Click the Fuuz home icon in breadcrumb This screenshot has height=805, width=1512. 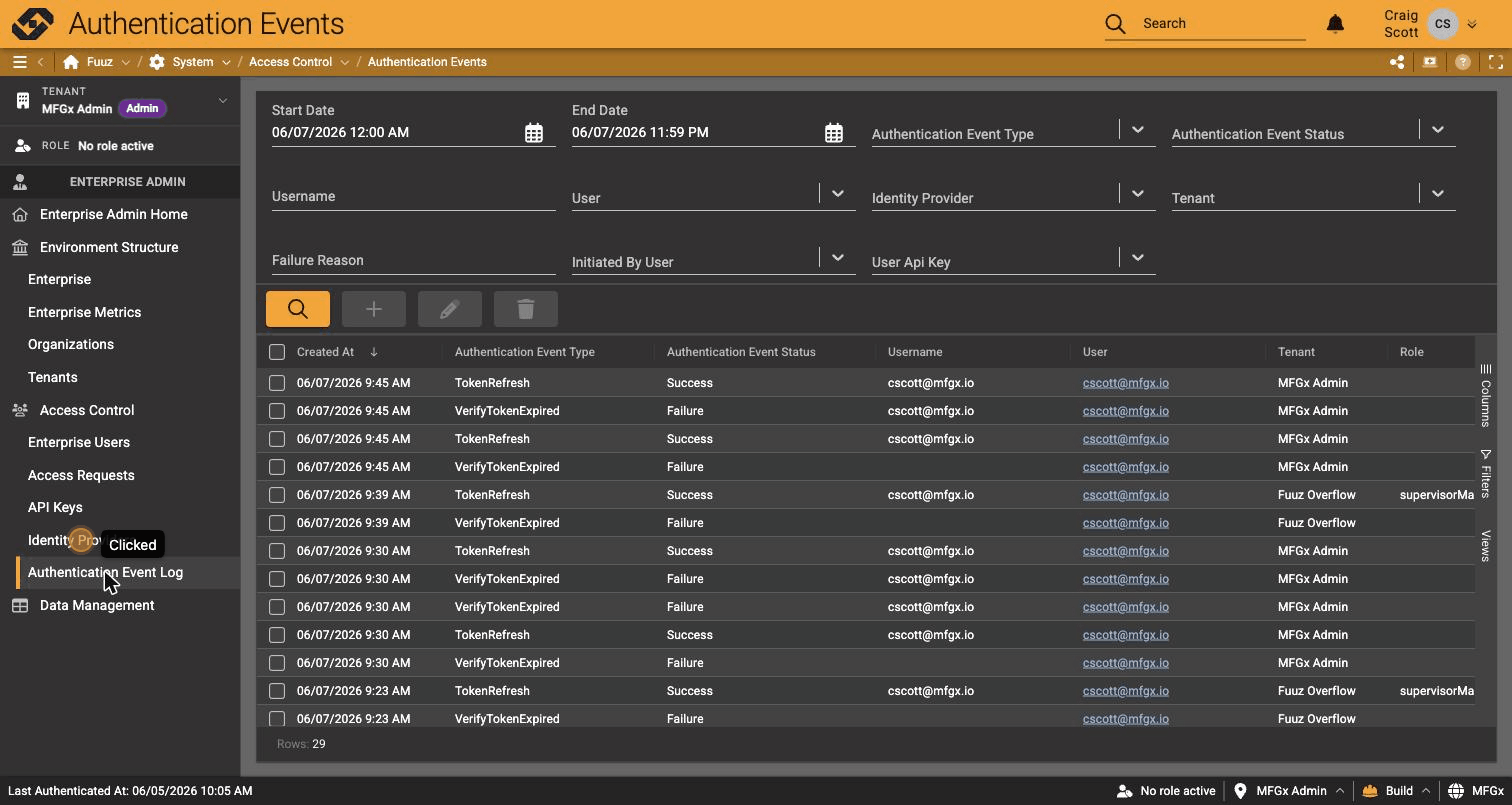(71, 62)
